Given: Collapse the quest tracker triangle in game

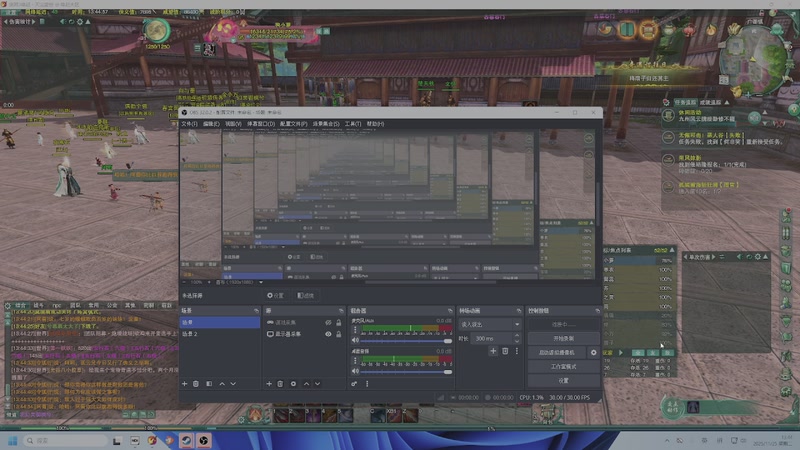Looking at the screenshot, I should click(x=727, y=102).
